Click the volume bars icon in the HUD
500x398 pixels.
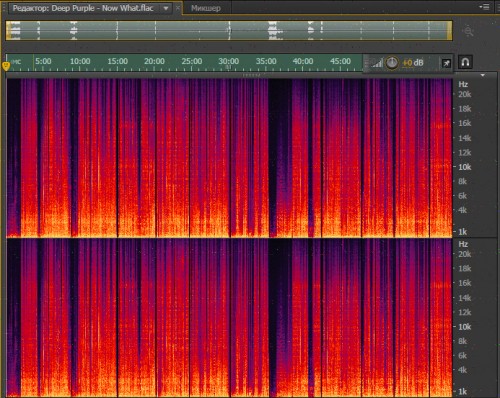point(377,63)
